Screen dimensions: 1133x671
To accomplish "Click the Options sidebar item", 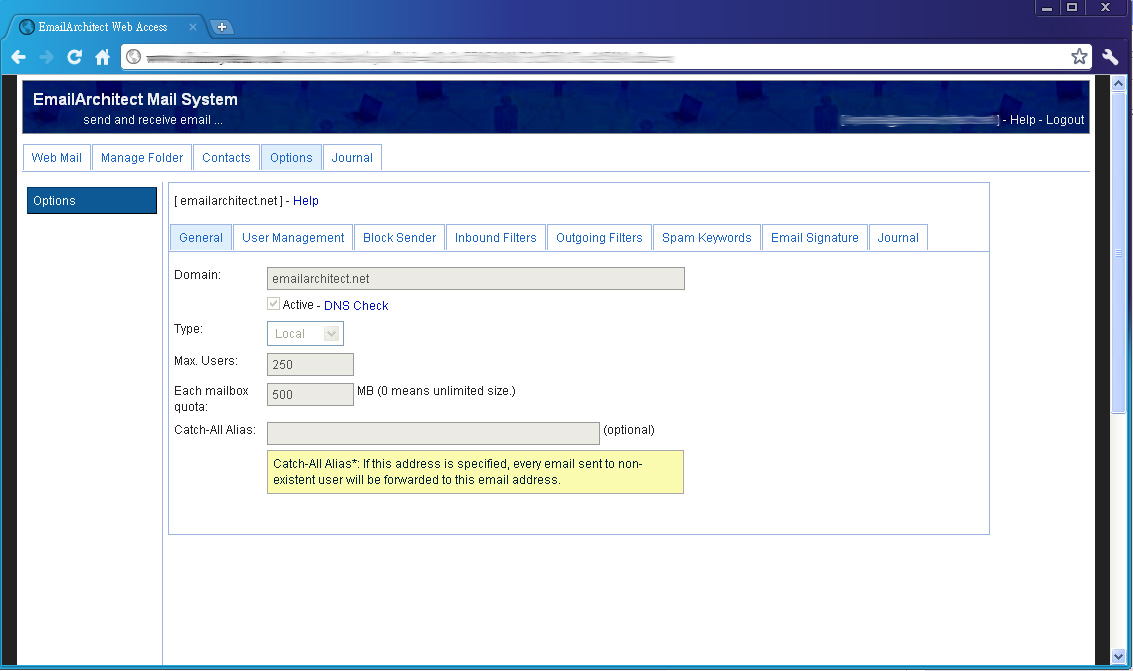I will click(92, 201).
